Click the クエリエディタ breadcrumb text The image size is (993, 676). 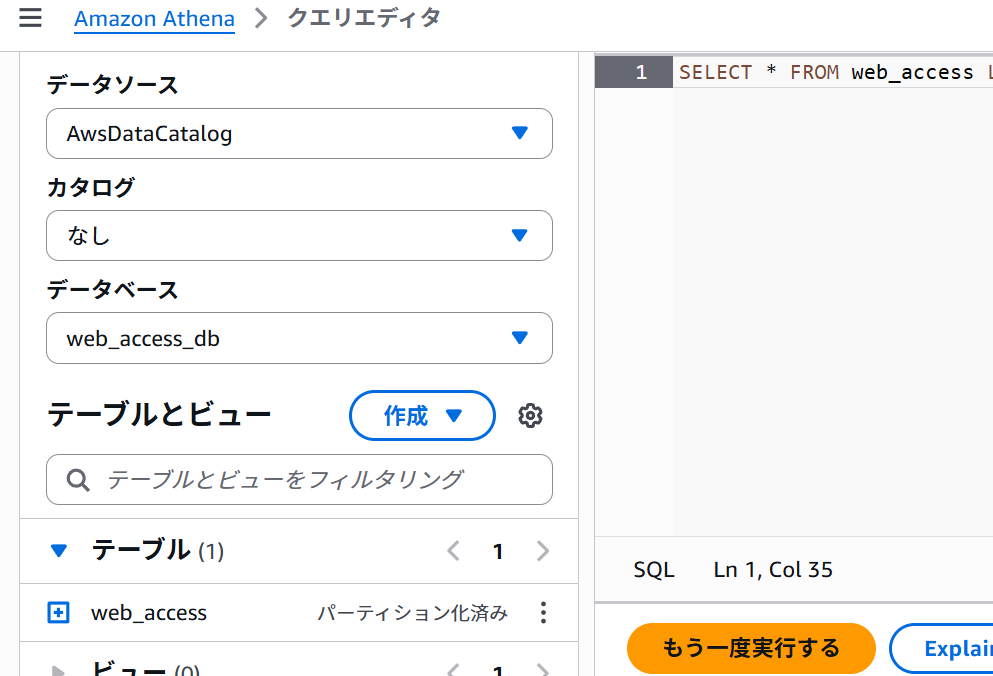tap(364, 18)
